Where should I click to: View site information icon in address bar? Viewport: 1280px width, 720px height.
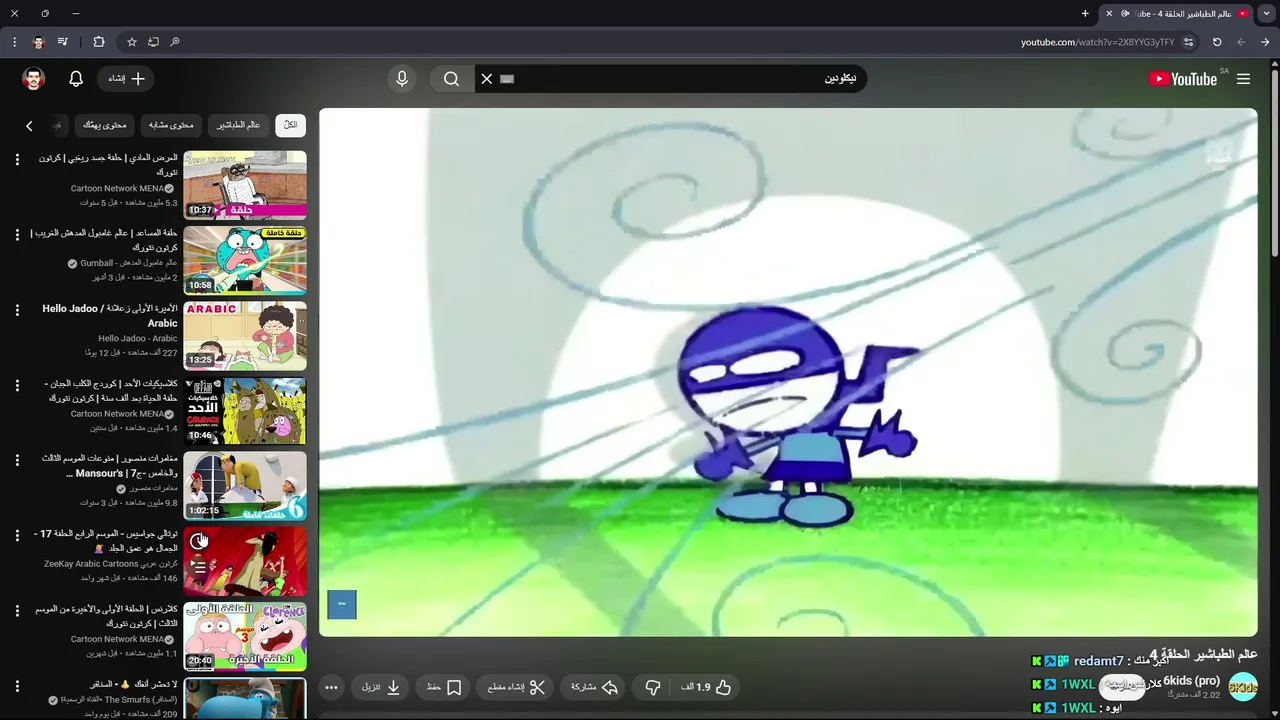(x=1188, y=42)
